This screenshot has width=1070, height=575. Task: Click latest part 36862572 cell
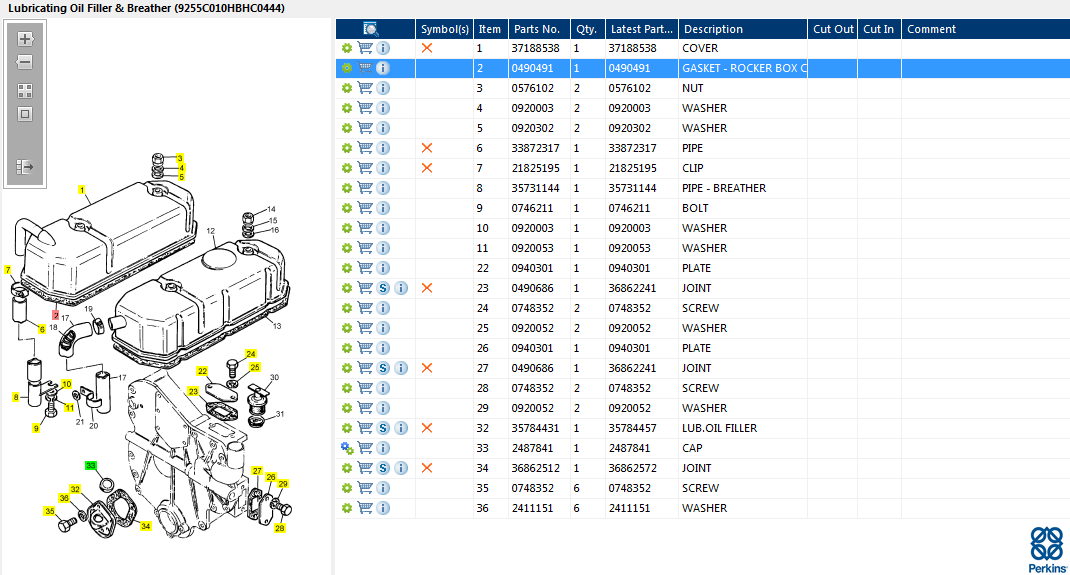(x=641, y=468)
